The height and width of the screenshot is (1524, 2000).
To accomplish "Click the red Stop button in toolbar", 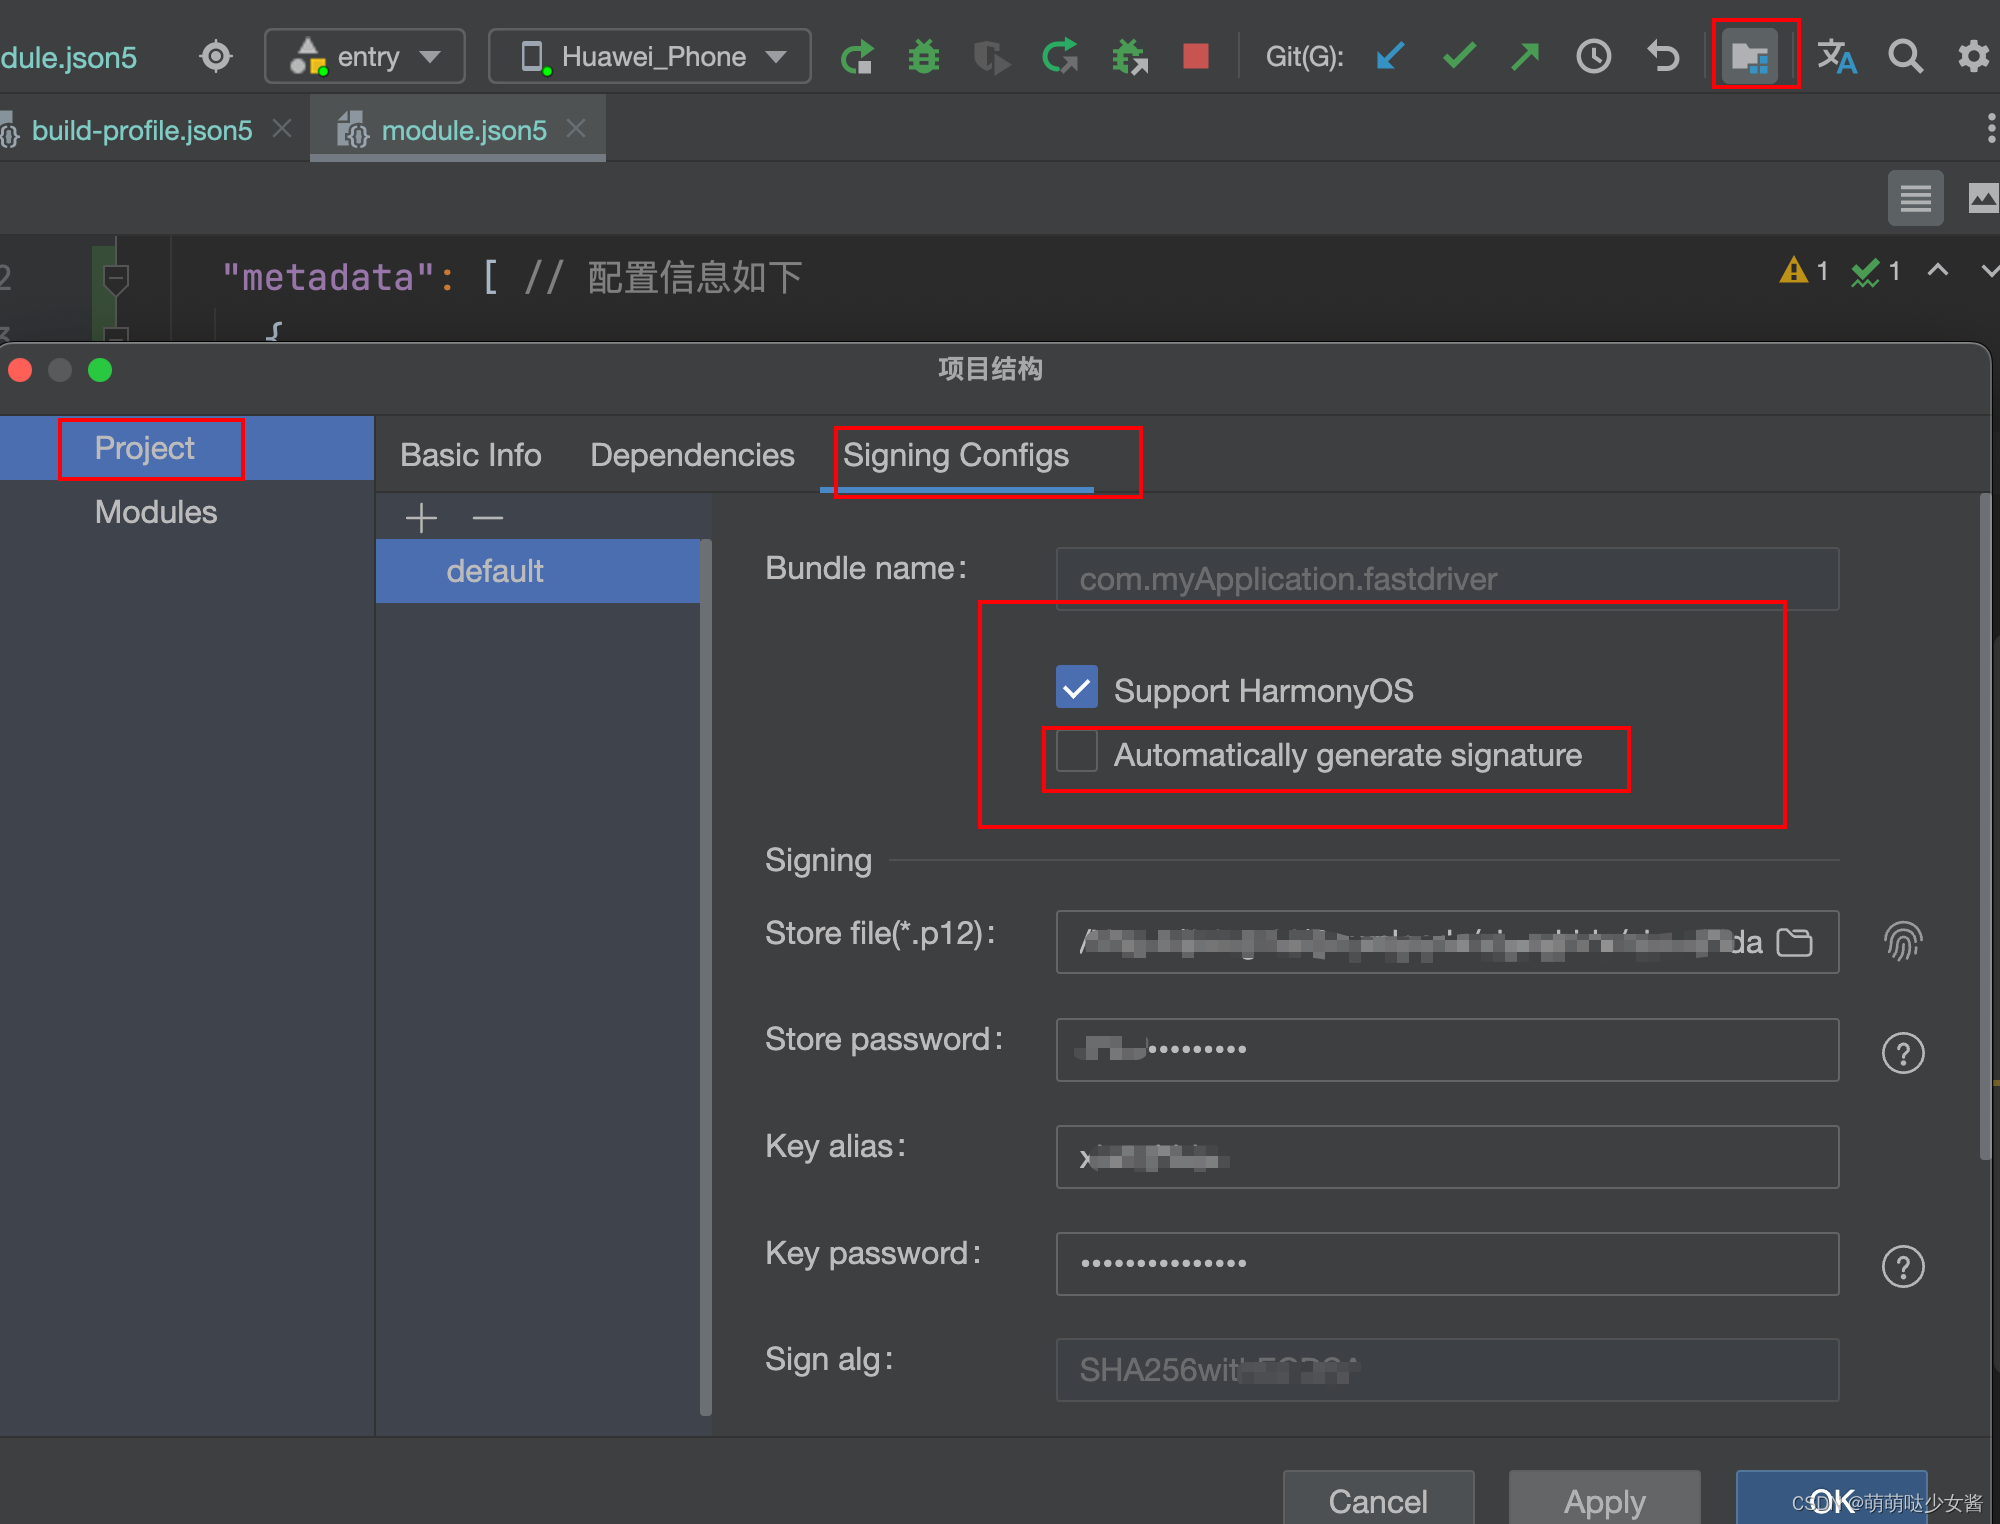I will (1195, 56).
